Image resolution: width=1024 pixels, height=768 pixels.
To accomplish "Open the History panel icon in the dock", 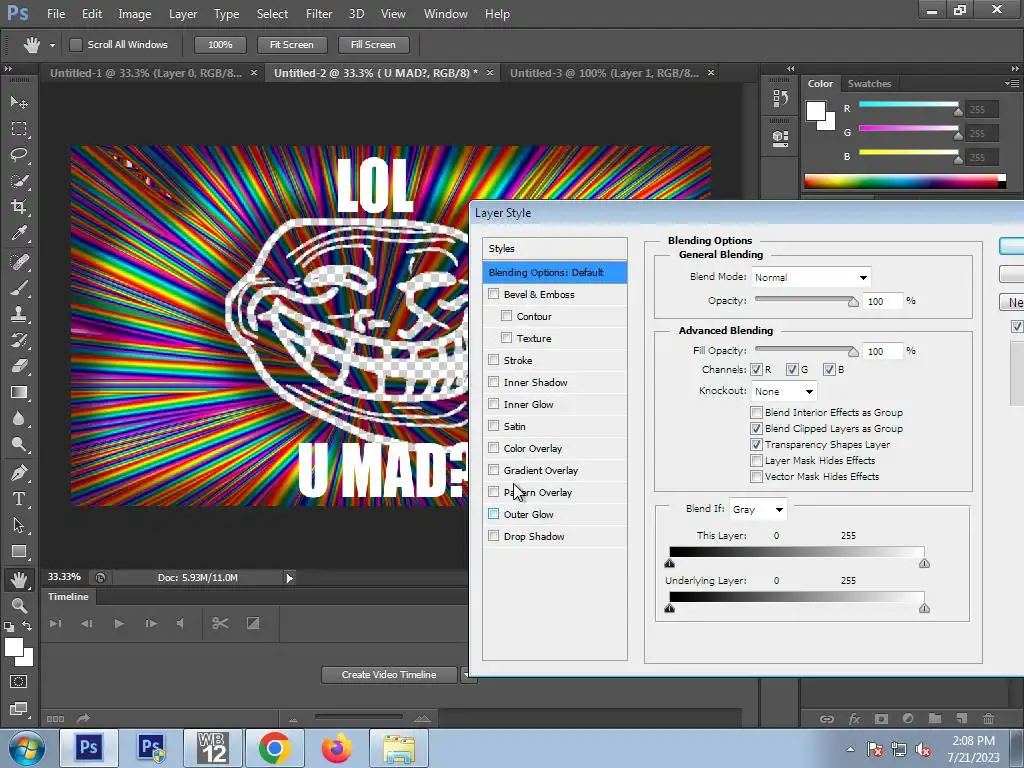I will click(780, 98).
